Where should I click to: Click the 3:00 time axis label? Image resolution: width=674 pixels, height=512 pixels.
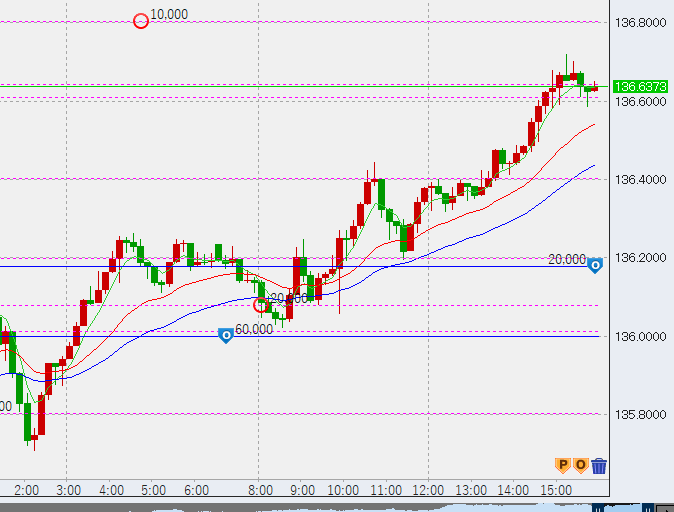[68, 490]
